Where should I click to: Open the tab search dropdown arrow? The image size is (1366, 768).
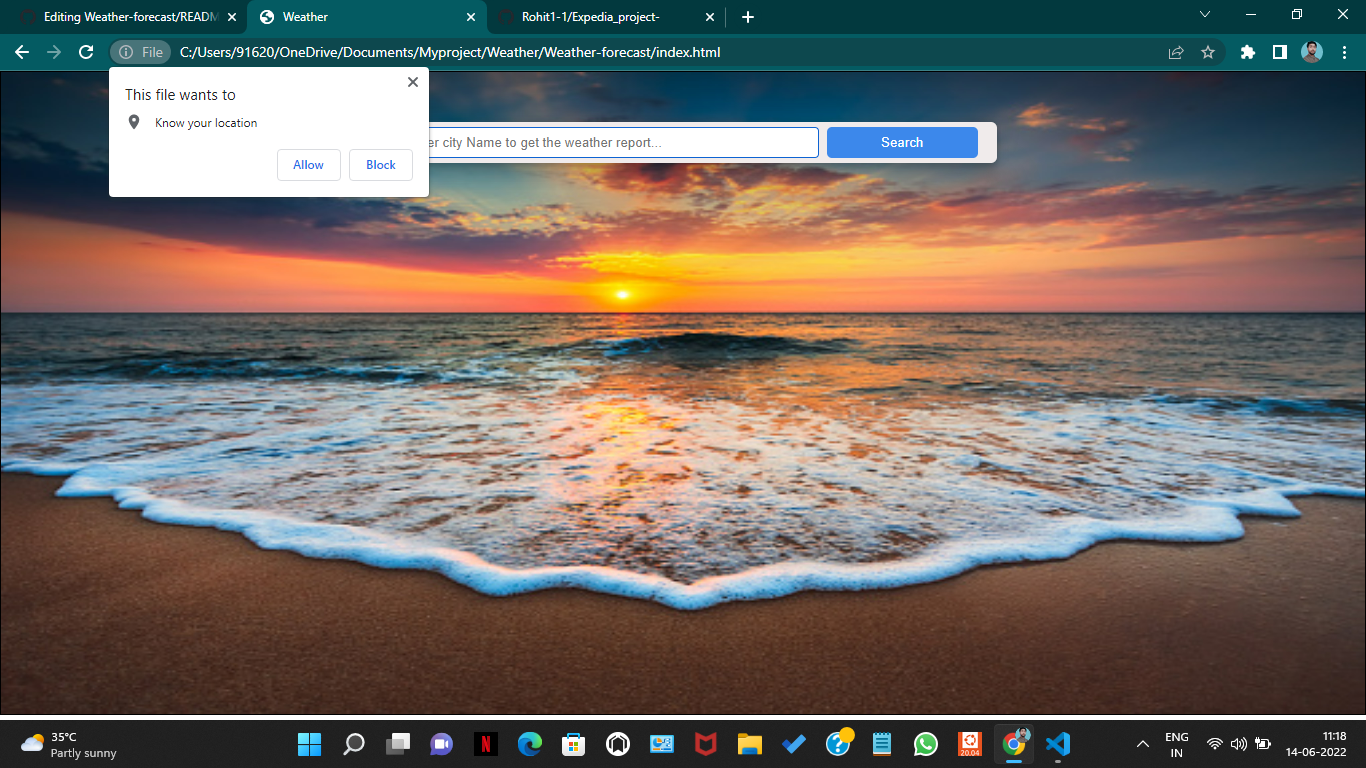(x=1205, y=15)
